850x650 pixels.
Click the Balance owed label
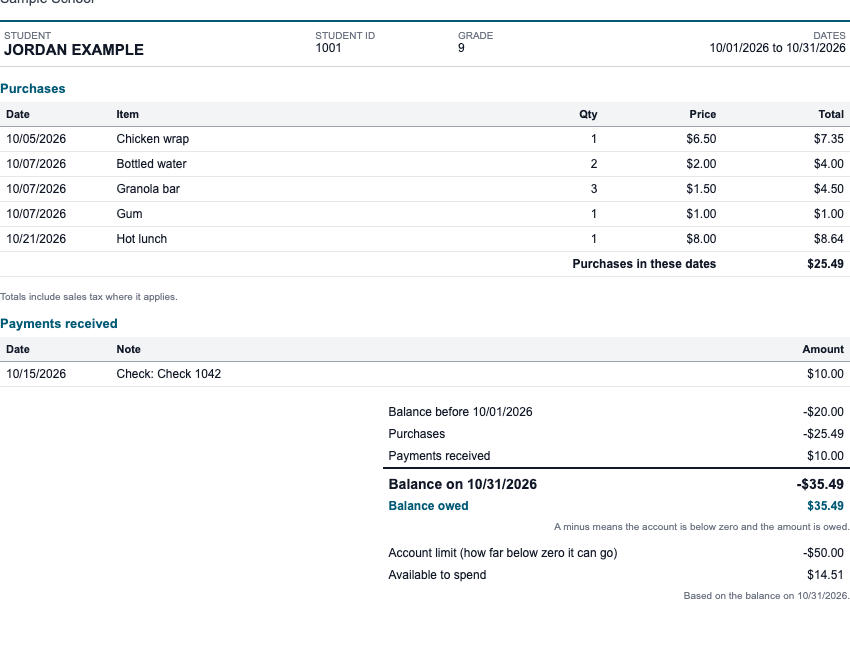pyautogui.click(x=428, y=506)
